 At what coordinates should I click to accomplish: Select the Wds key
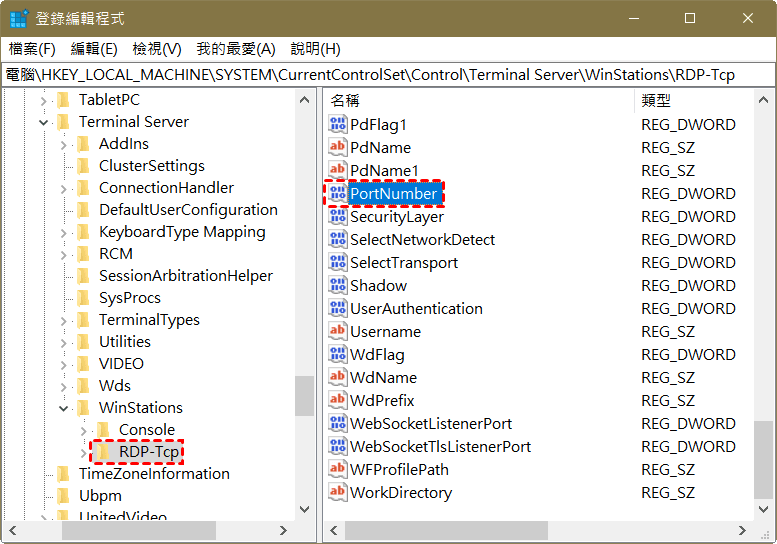pyautogui.click(x=115, y=386)
